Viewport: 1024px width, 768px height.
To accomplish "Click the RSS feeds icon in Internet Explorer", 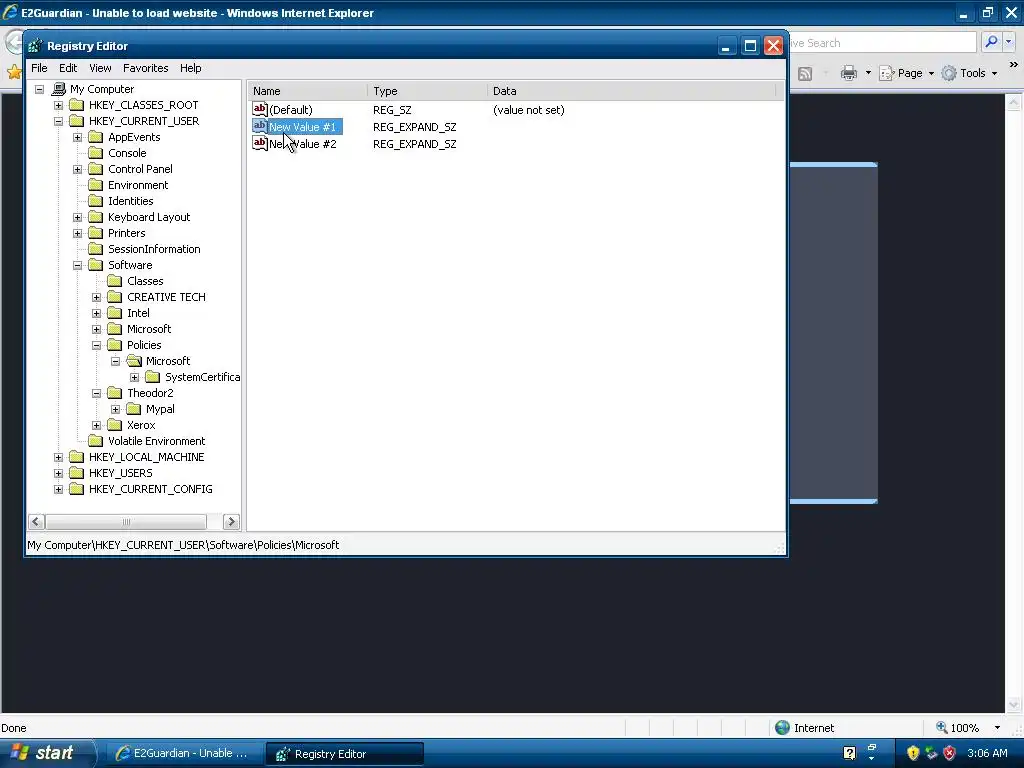I will click(x=805, y=73).
